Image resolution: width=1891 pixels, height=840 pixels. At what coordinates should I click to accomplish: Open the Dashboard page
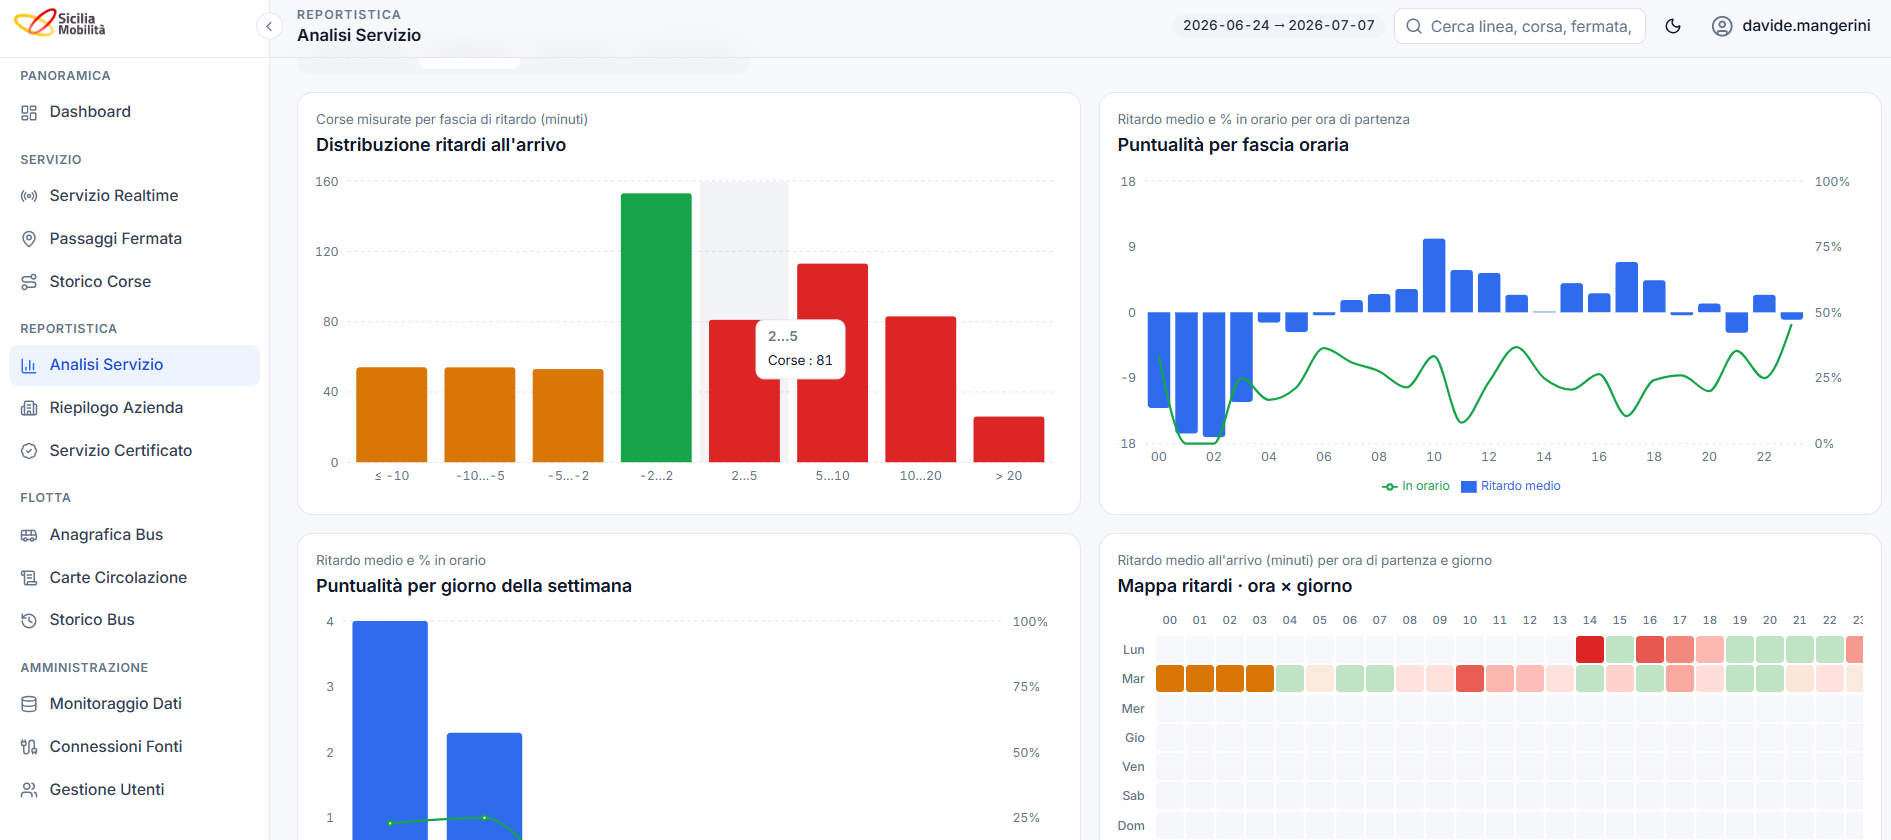coord(134,112)
